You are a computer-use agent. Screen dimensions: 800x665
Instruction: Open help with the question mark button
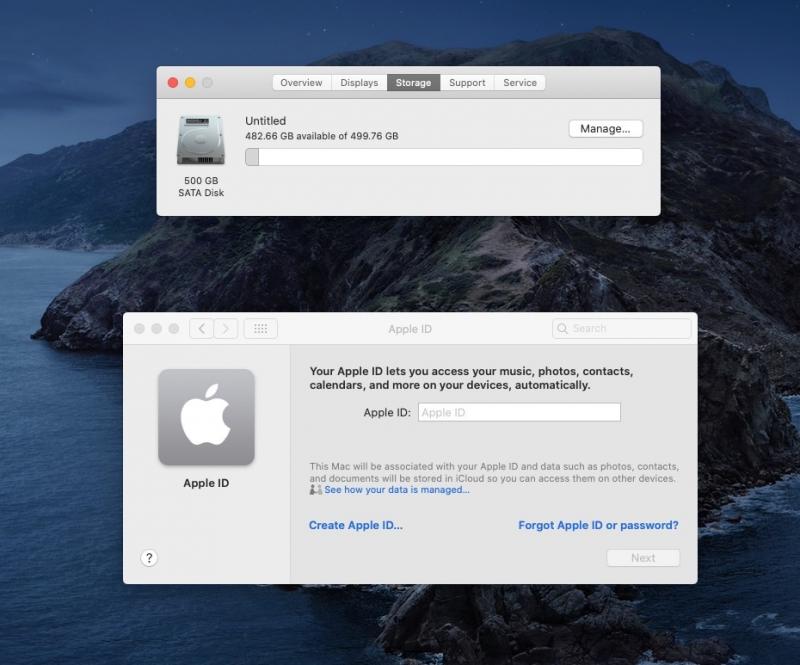click(149, 558)
